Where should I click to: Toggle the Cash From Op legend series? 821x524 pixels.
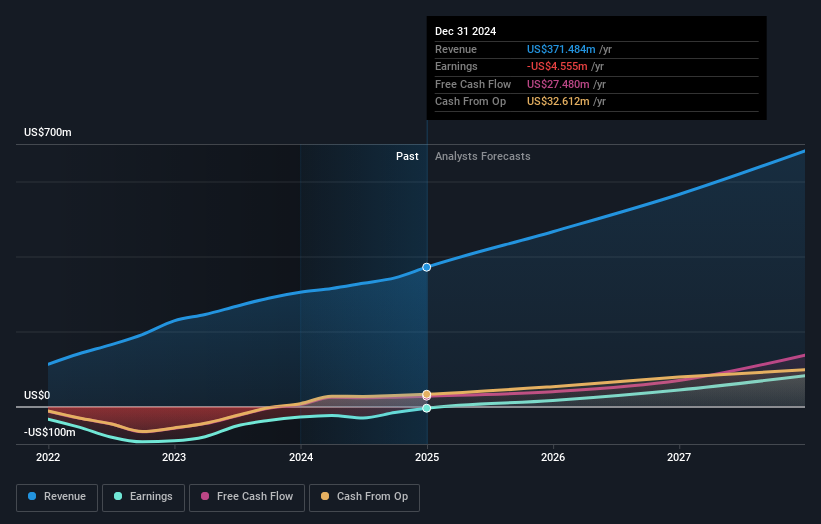tap(364, 497)
